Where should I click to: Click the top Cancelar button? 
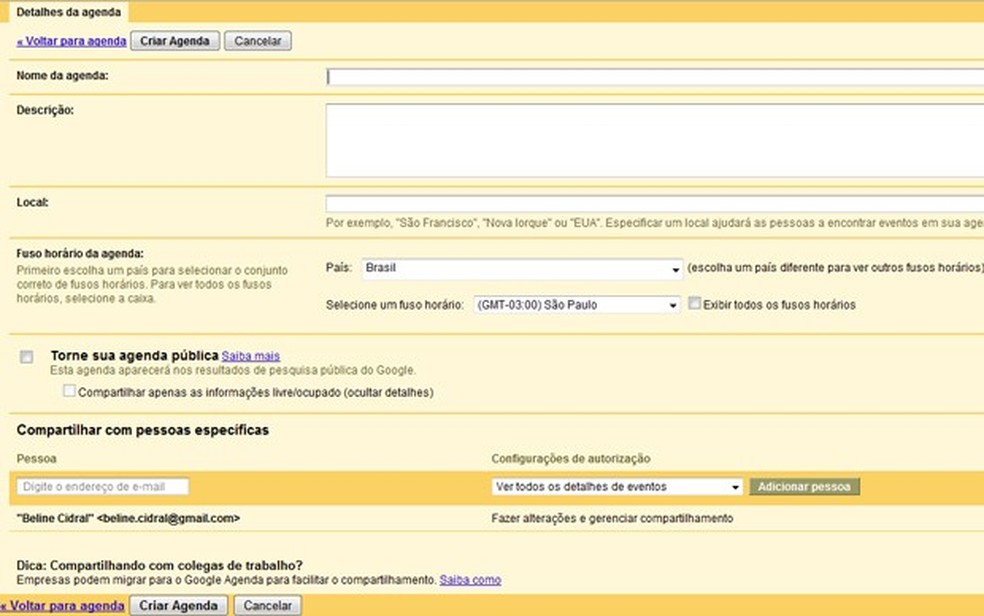point(258,41)
